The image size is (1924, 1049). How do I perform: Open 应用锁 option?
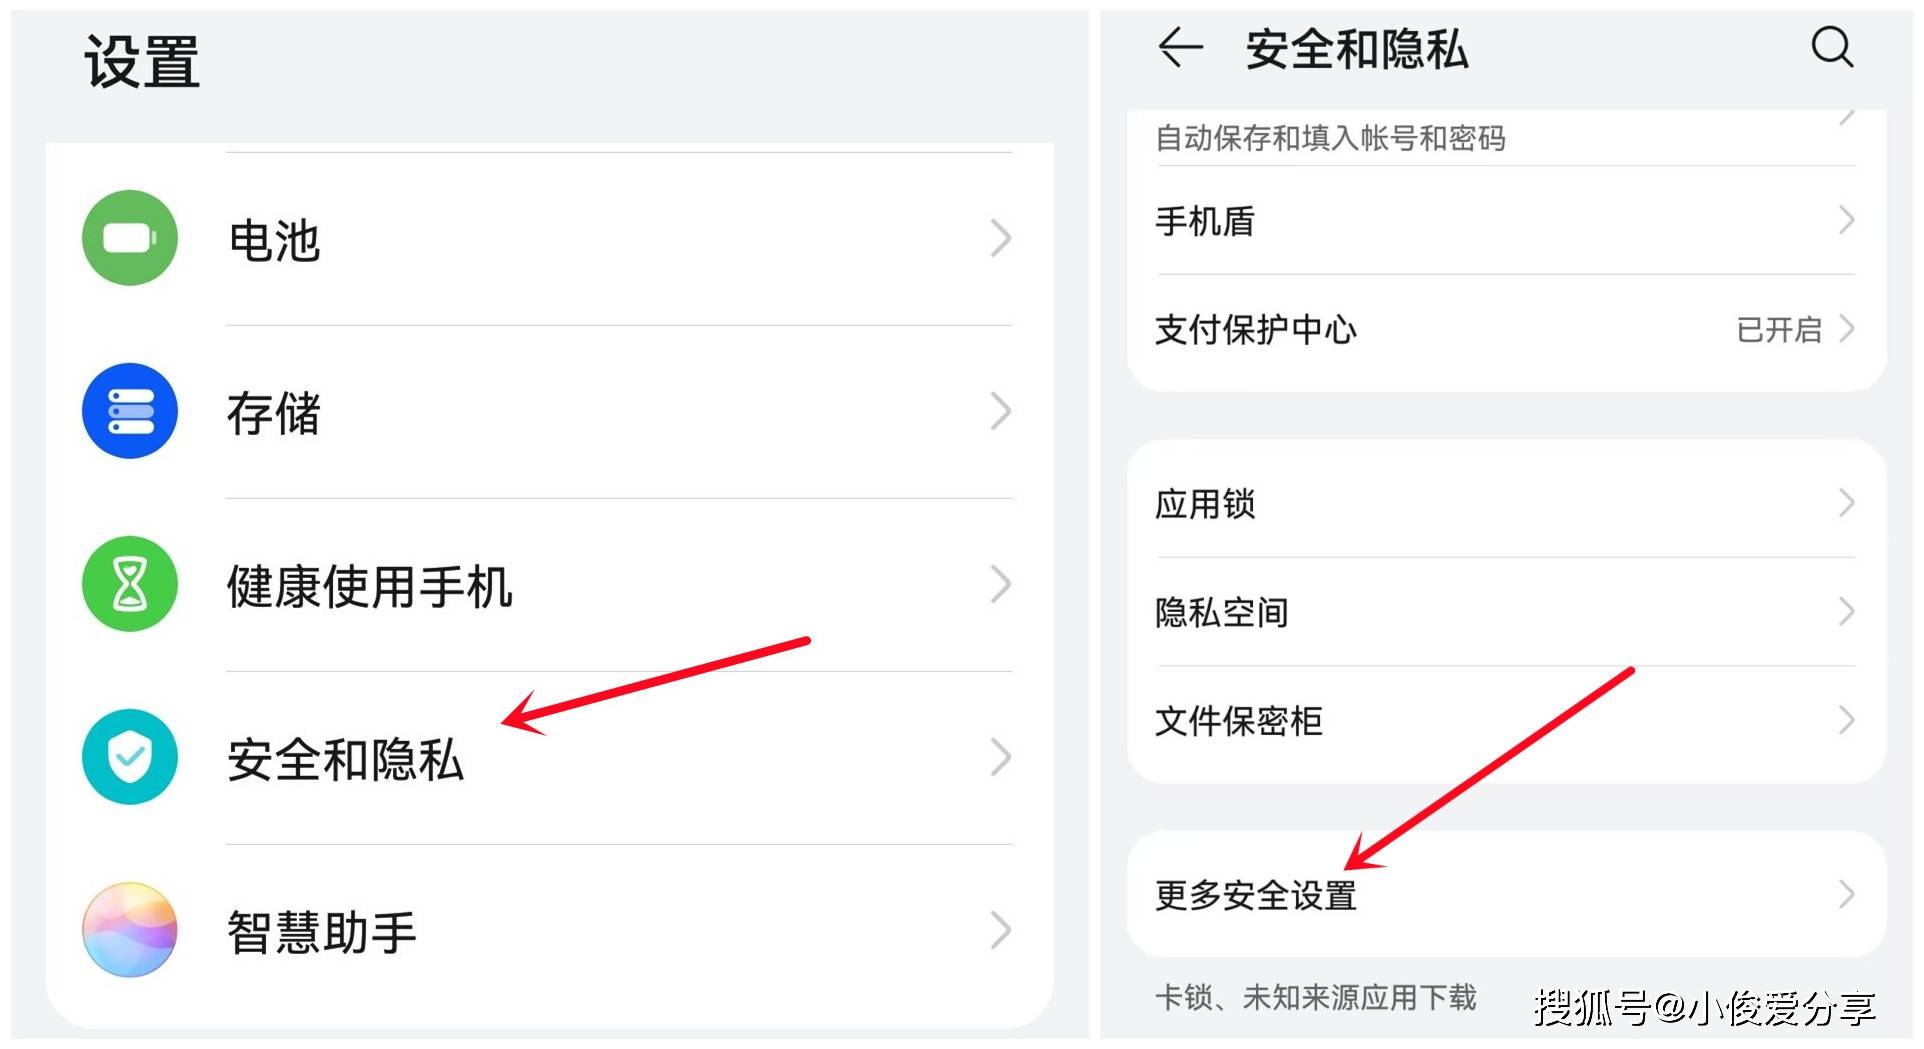[1205, 503]
